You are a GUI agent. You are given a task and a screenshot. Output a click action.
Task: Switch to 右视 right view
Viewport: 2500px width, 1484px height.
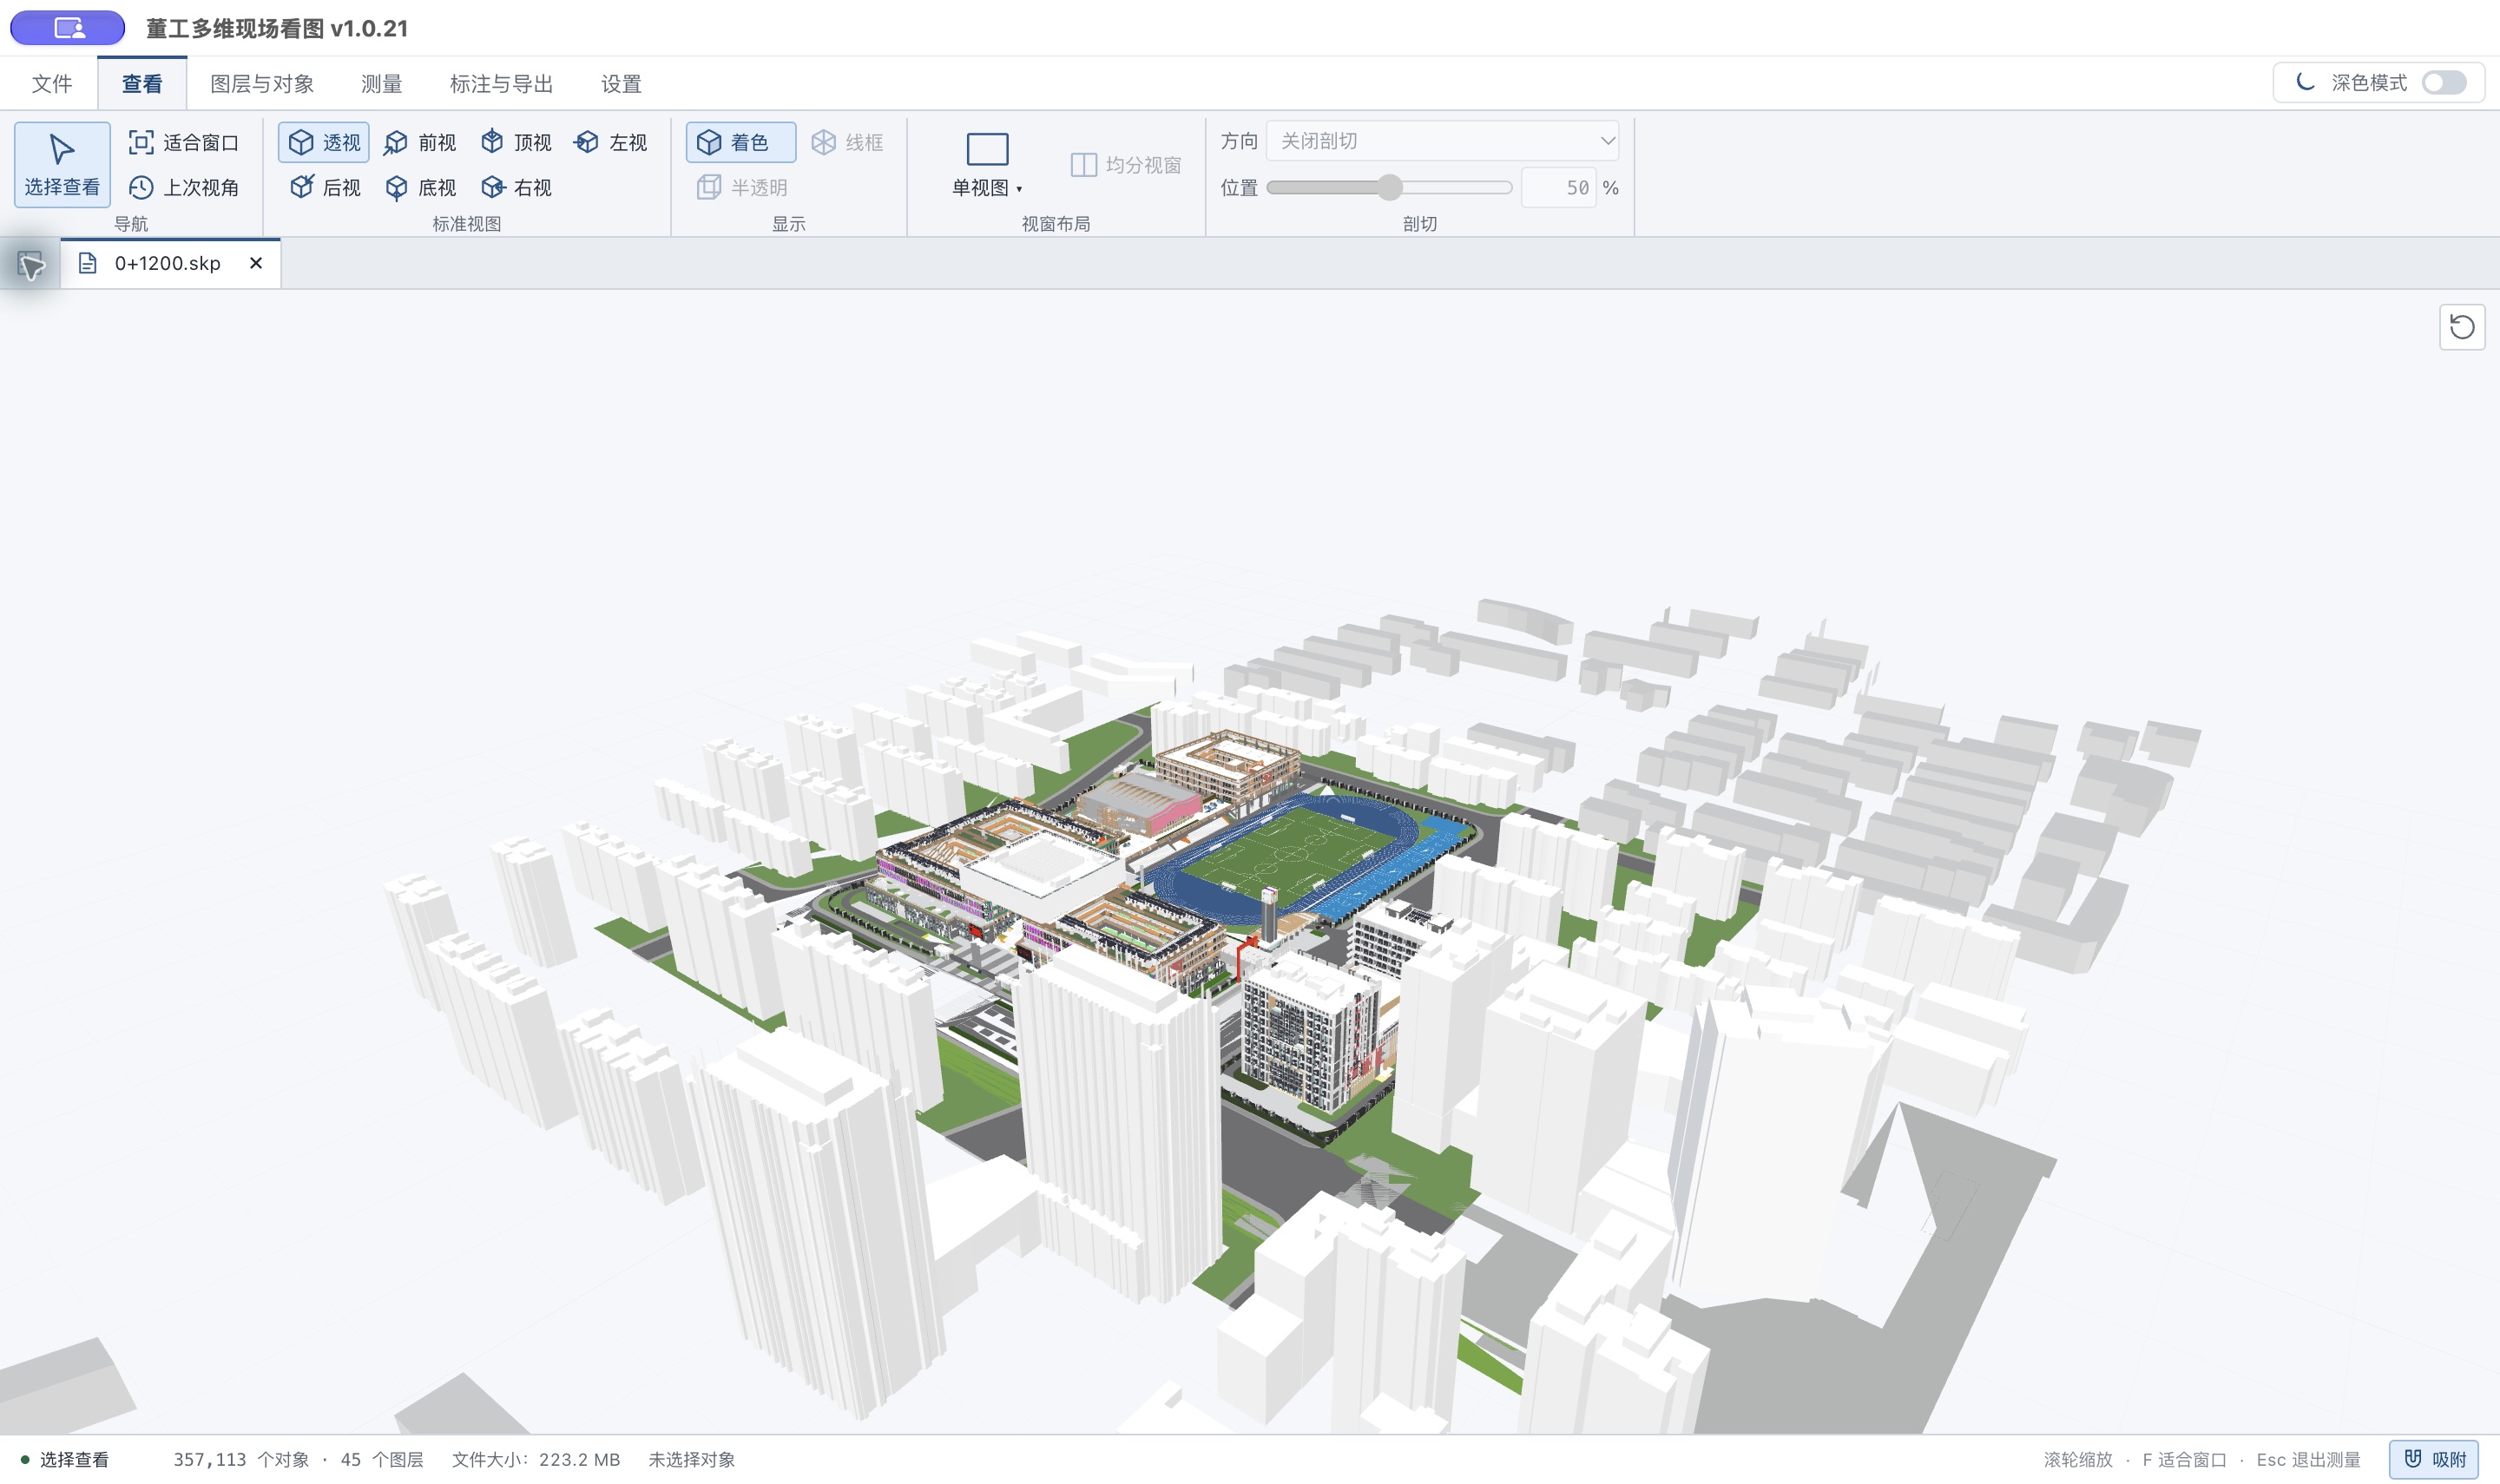point(516,187)
